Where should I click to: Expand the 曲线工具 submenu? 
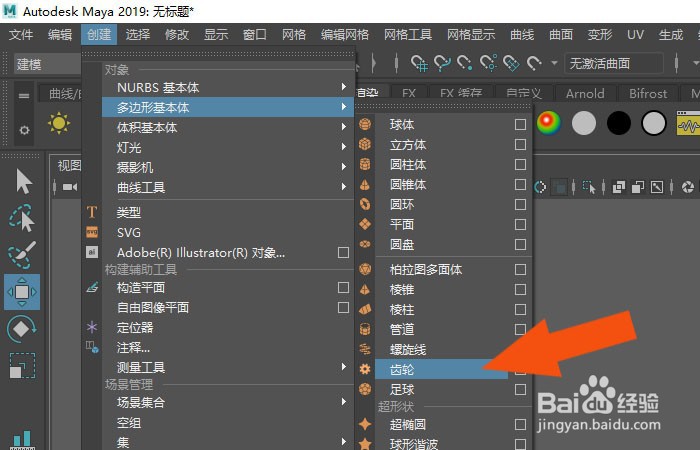coord(228,187)
